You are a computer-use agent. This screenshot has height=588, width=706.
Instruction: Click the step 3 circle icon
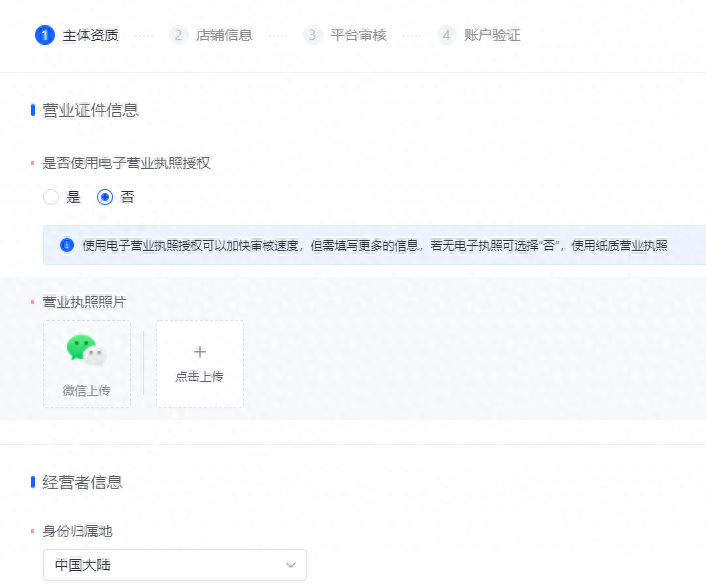click(x=312, y=35)
